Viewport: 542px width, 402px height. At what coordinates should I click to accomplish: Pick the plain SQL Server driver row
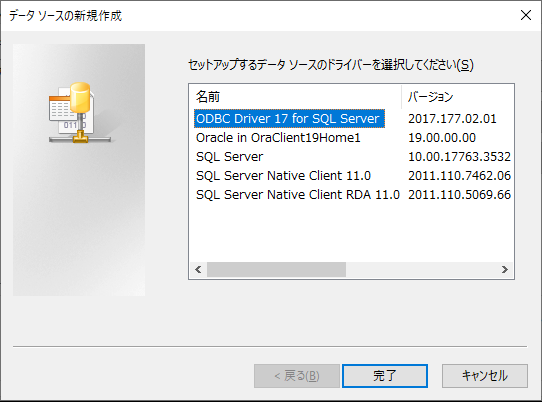pyautogui.click(x=229, y=157)
